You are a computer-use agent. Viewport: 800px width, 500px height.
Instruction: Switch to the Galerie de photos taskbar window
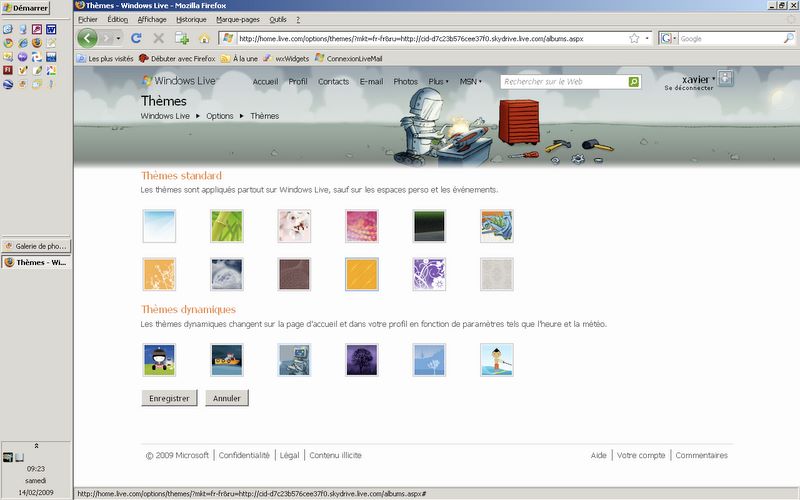point(36,246)
